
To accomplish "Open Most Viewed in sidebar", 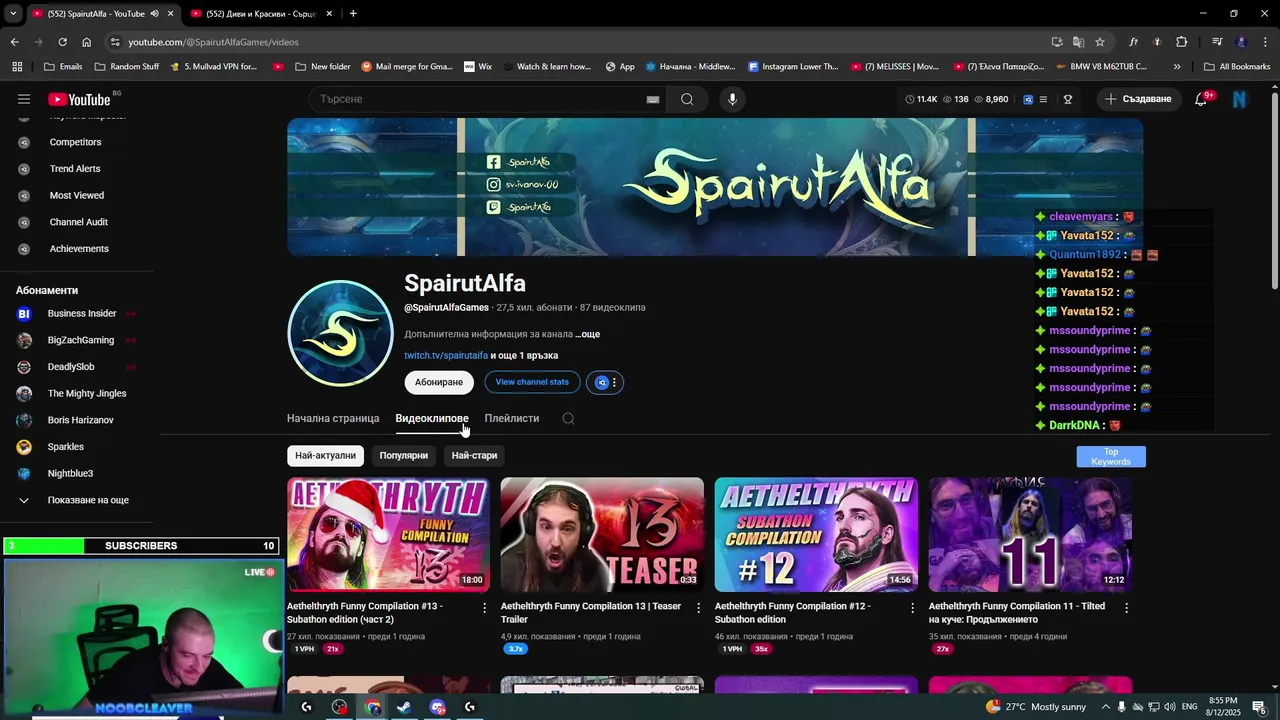I will point(76,196).
